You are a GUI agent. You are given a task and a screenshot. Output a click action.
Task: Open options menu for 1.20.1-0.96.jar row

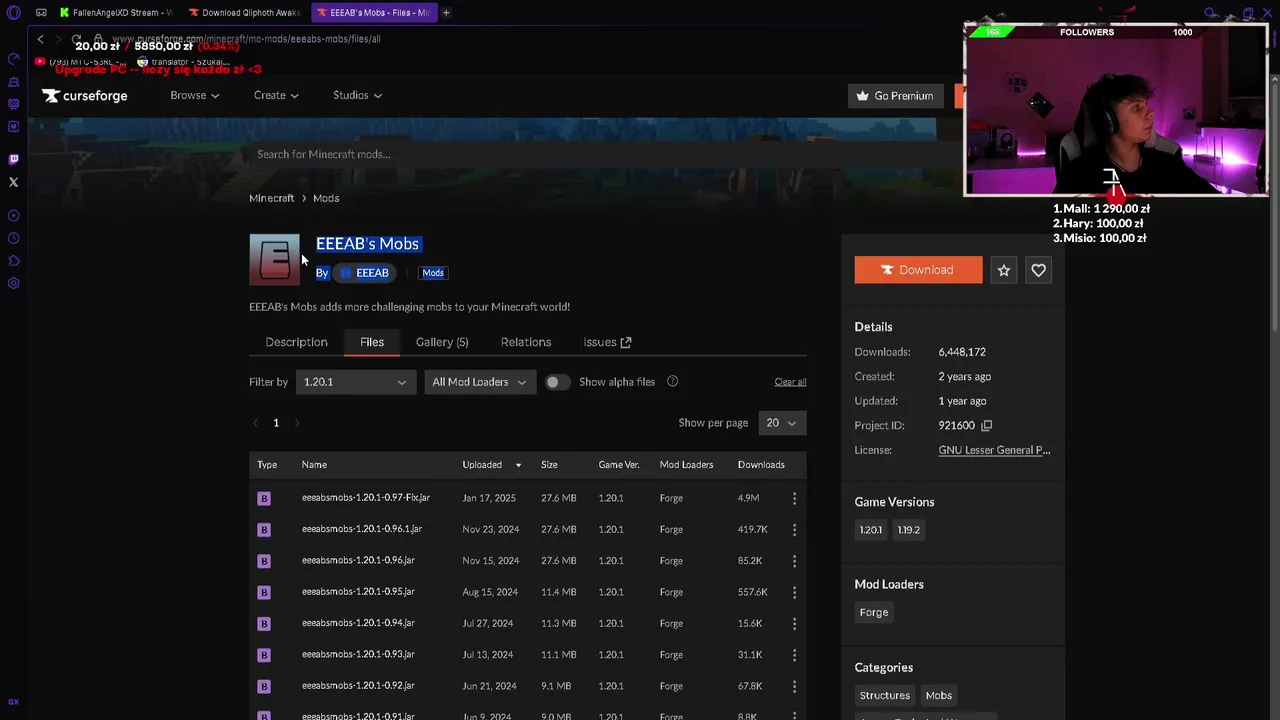794,561
